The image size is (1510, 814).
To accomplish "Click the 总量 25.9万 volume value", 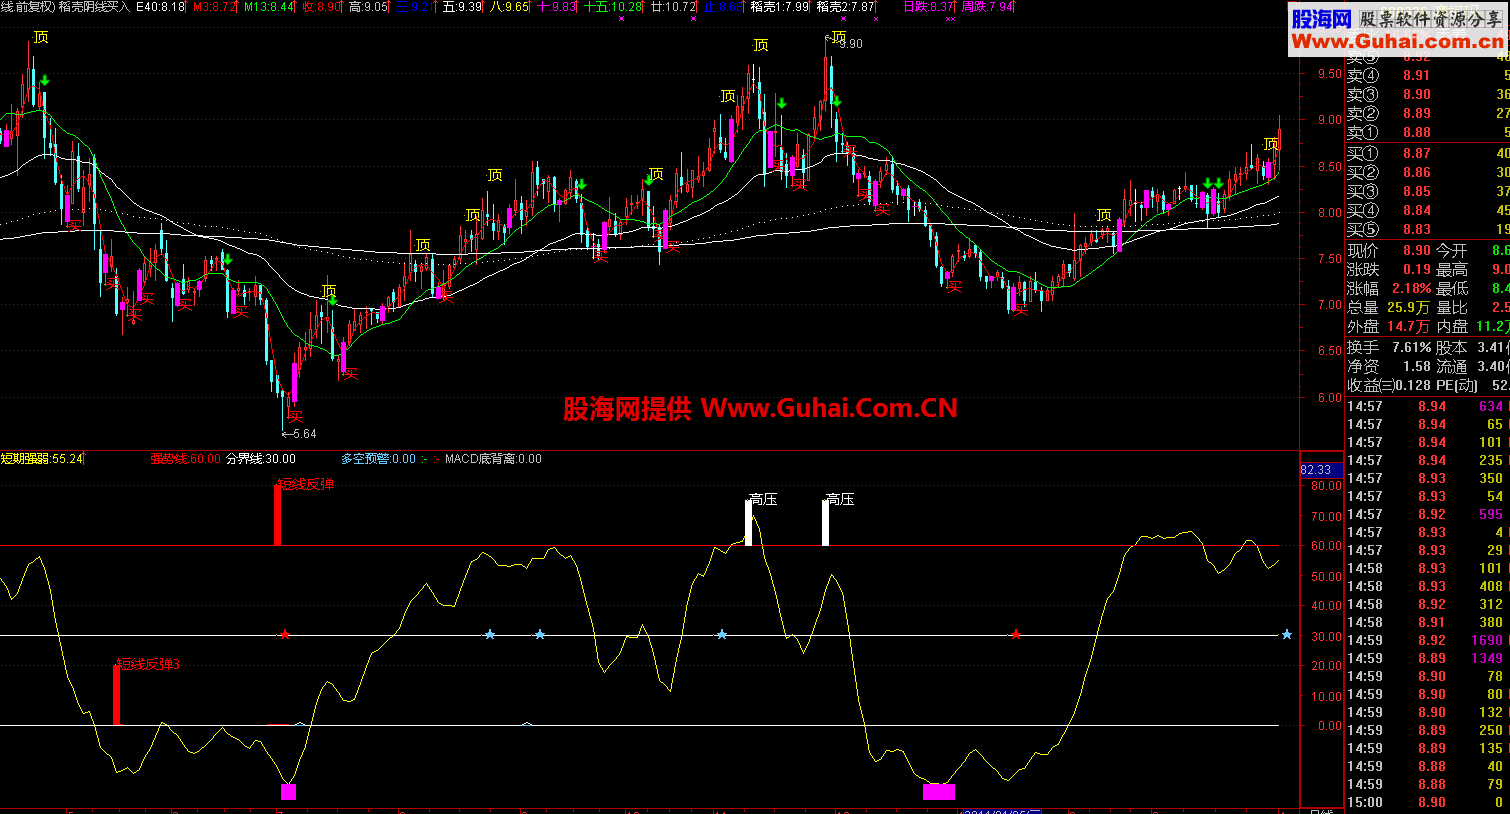I will coord(1409,307).
